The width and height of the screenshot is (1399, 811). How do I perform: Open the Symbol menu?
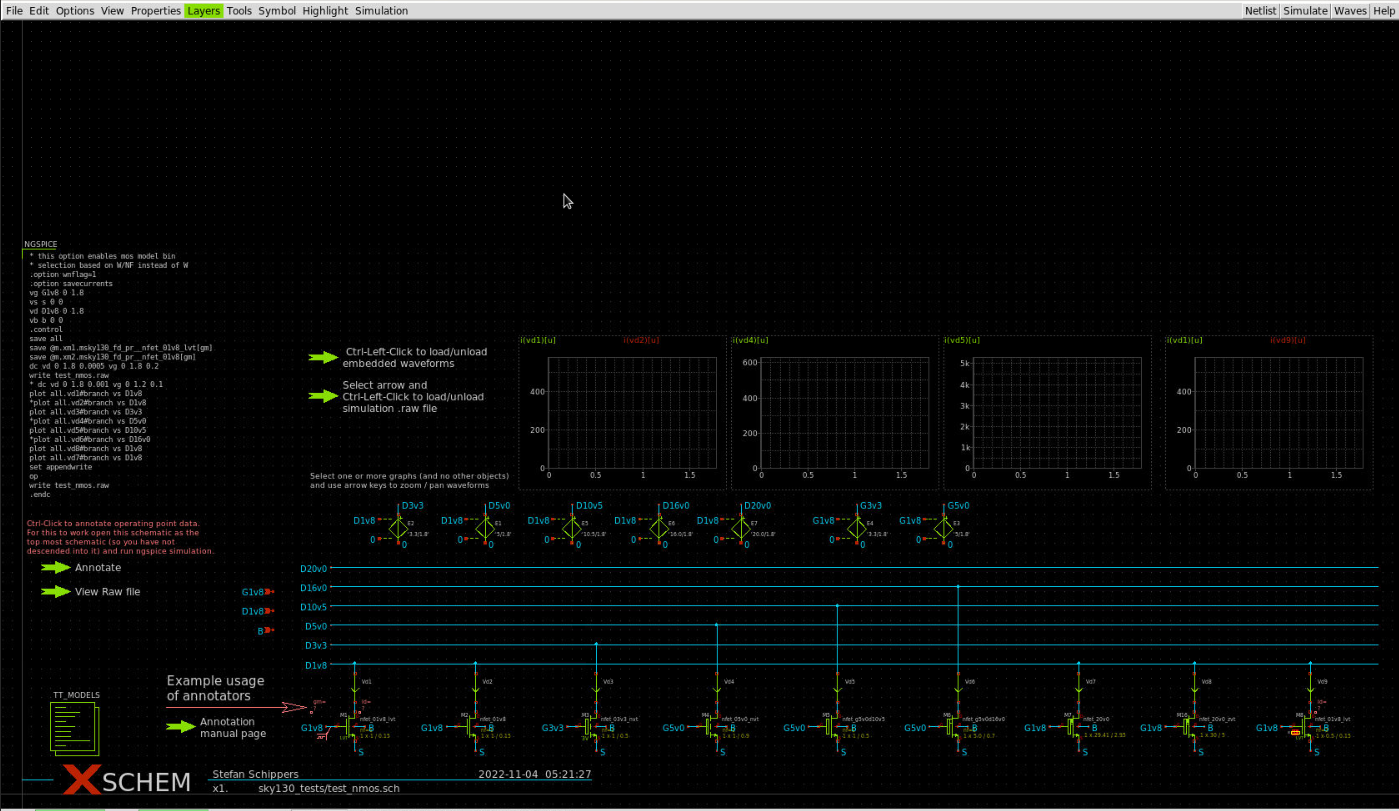(x=277, y=10)
